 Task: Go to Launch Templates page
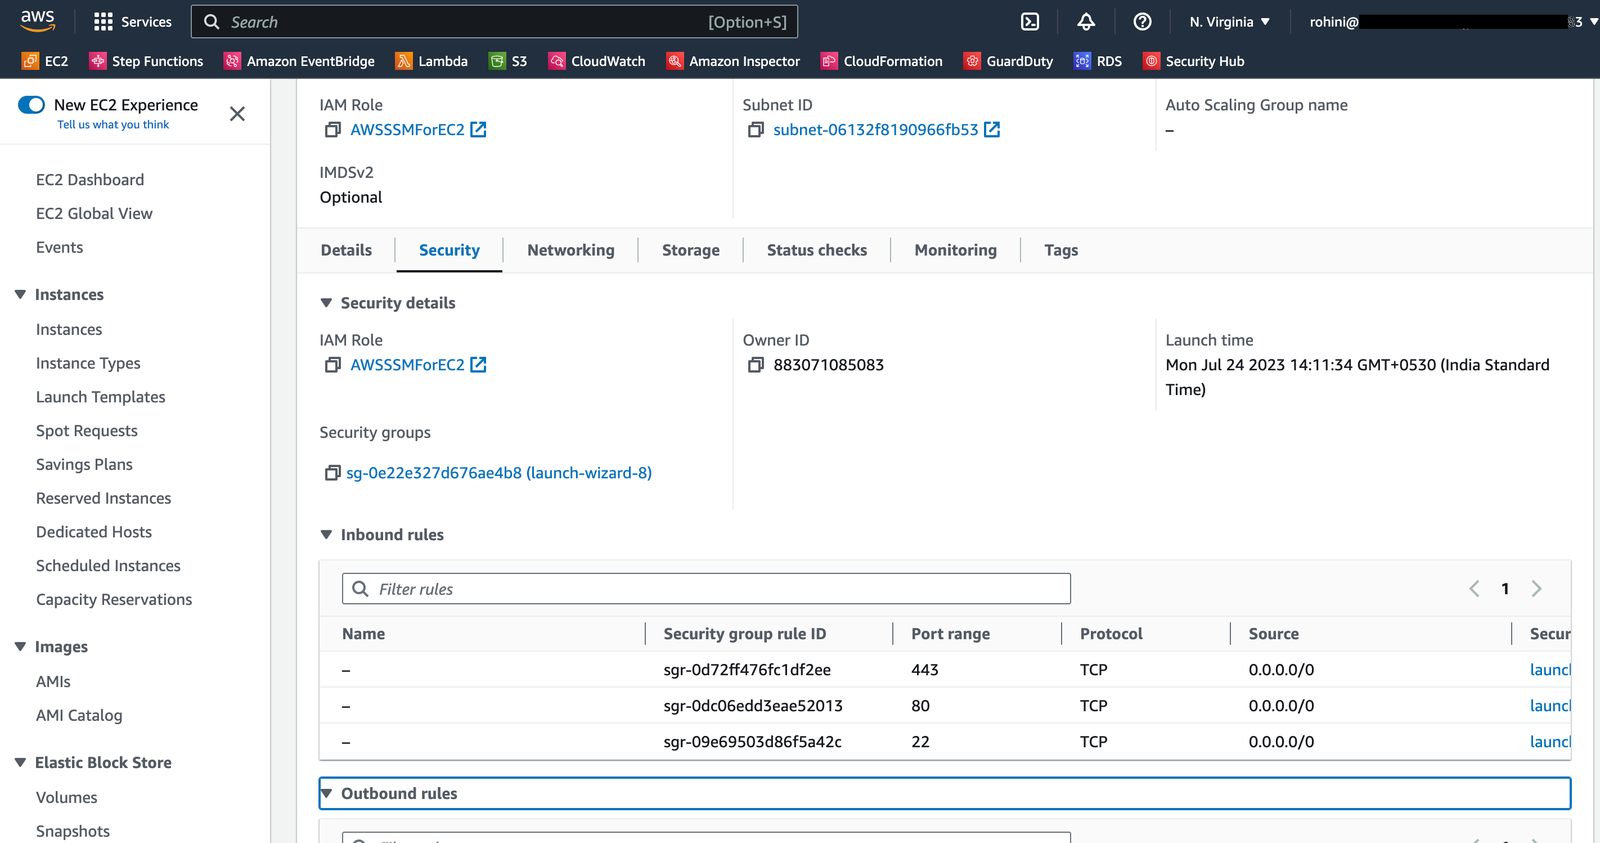[x=101, y=397]
